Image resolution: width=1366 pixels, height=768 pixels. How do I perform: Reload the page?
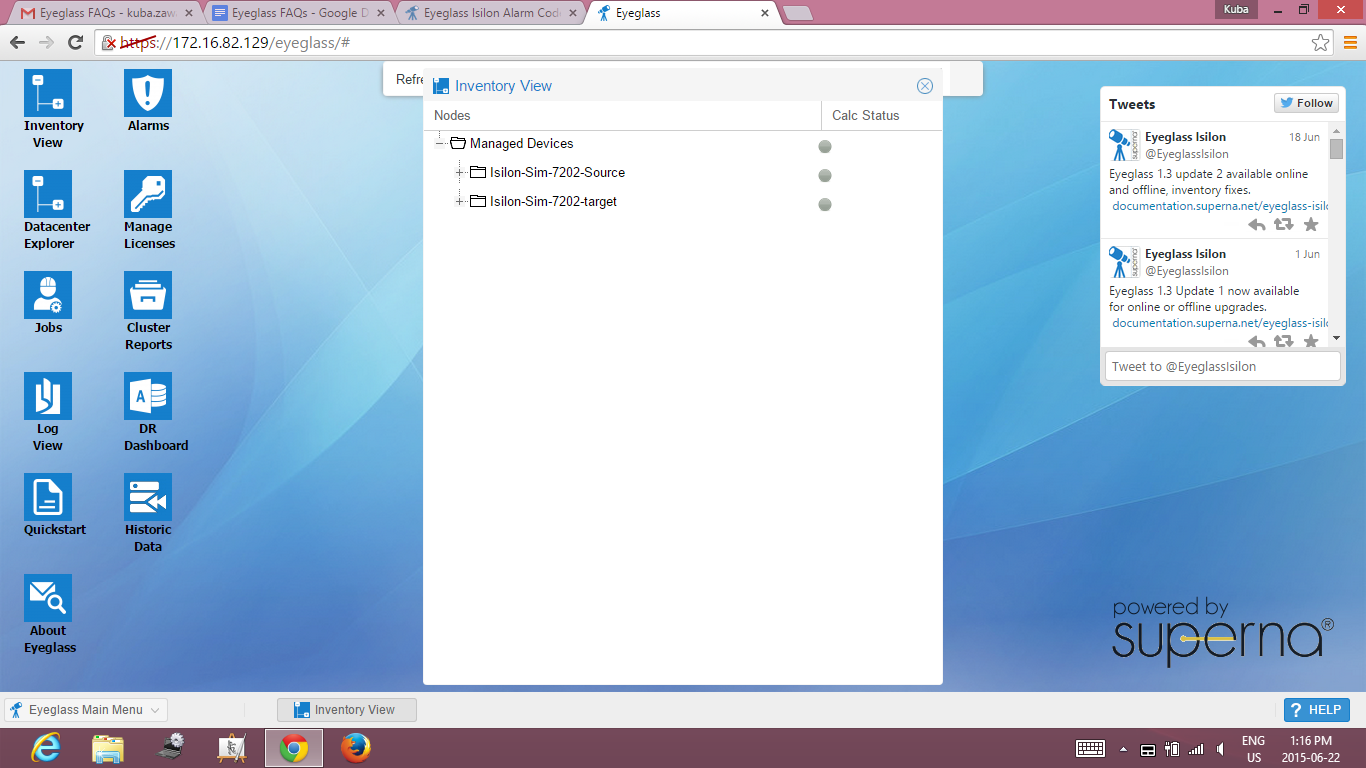coord(75,42)
